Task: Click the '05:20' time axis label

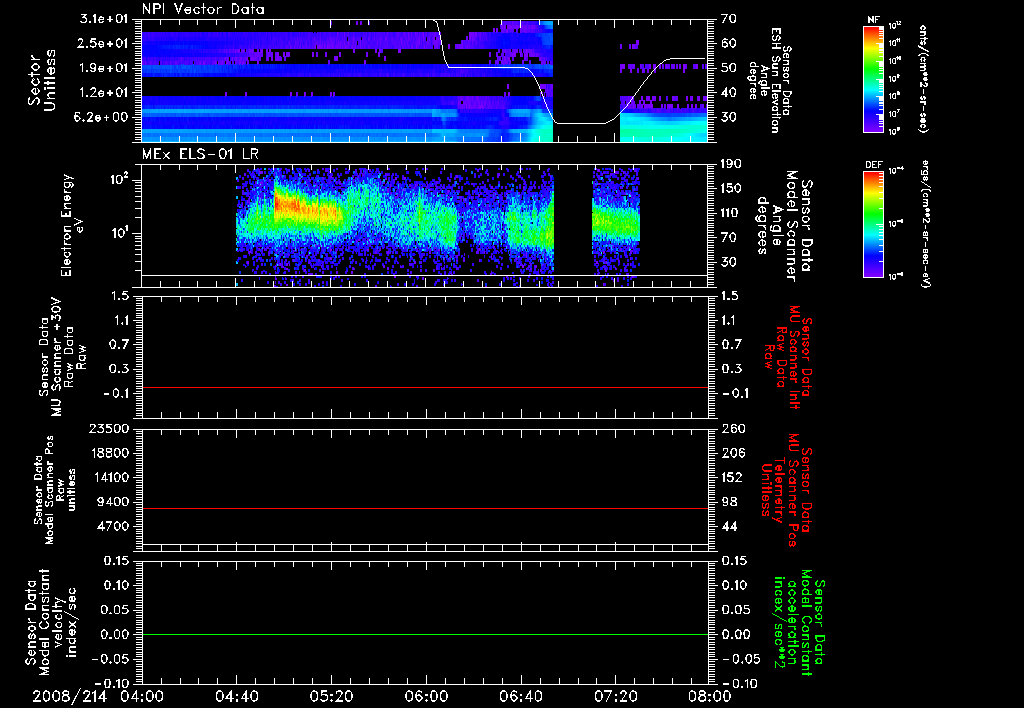Action: (331, 696)
